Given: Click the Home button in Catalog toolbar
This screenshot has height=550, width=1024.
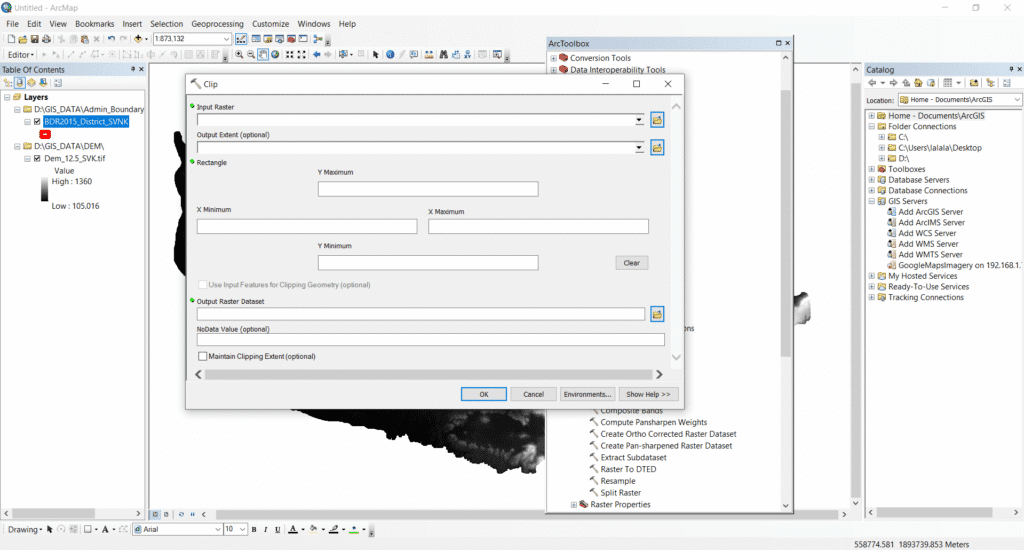Looking at the screenshot, I should (x=918, y=83).
